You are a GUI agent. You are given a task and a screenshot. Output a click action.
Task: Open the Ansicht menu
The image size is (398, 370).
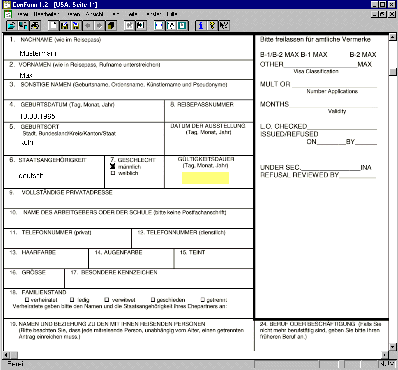(94, 14)
